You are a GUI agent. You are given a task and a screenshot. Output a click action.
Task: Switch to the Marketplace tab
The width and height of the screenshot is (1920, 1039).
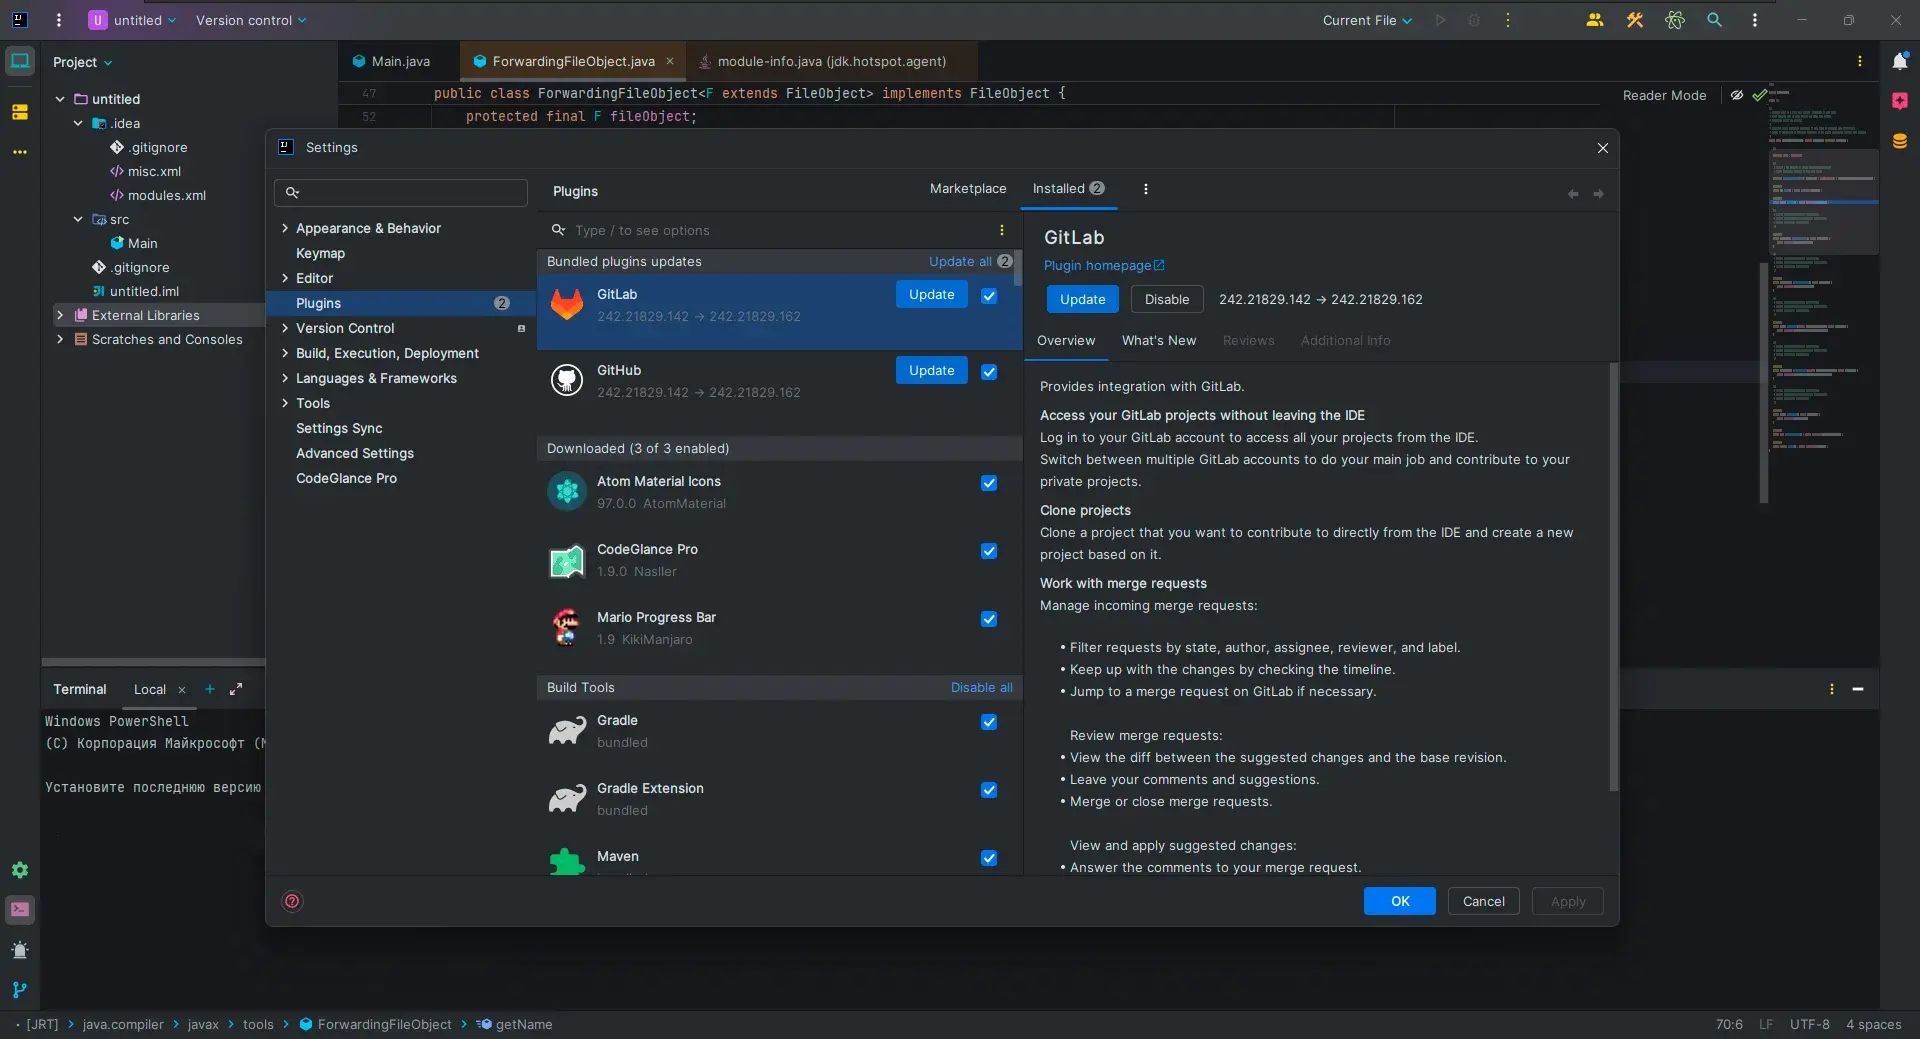[x=967, y=189]
